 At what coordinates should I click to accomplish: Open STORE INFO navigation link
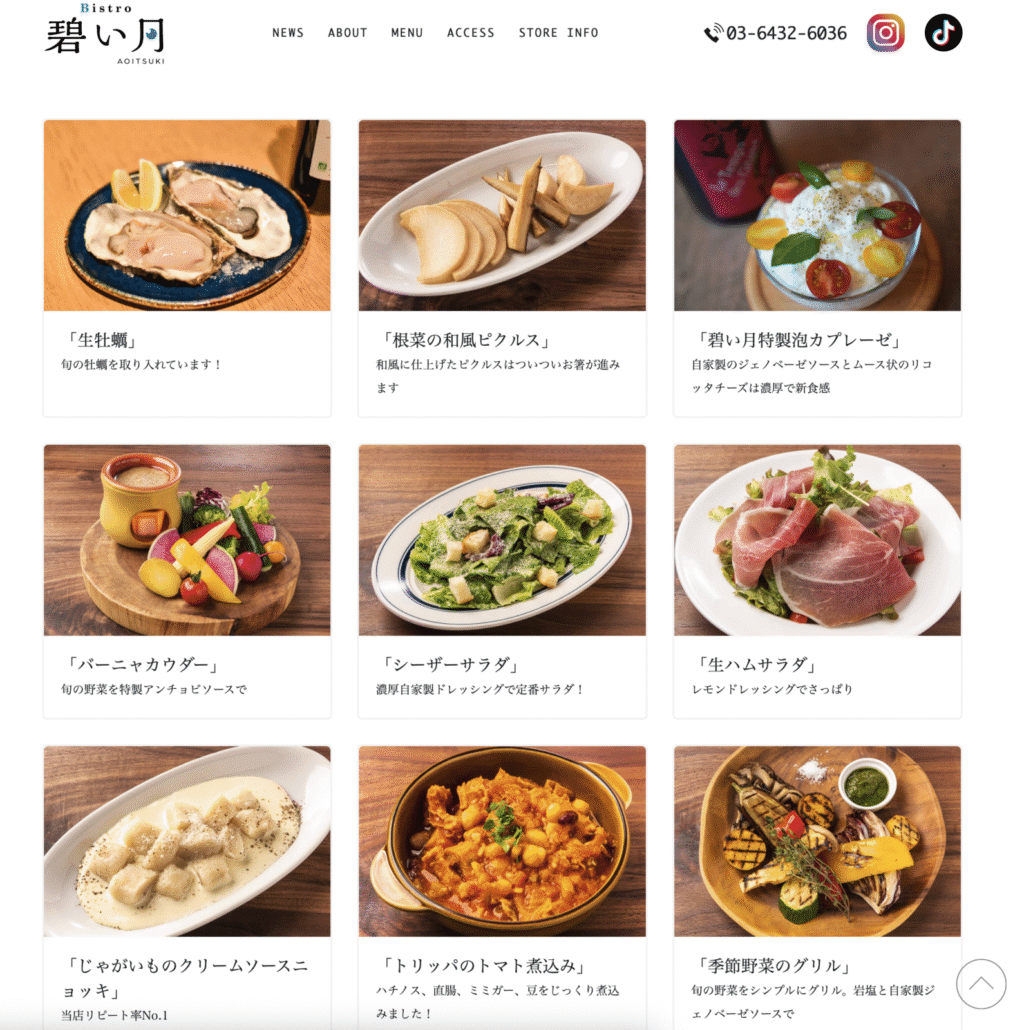[558, 33]
